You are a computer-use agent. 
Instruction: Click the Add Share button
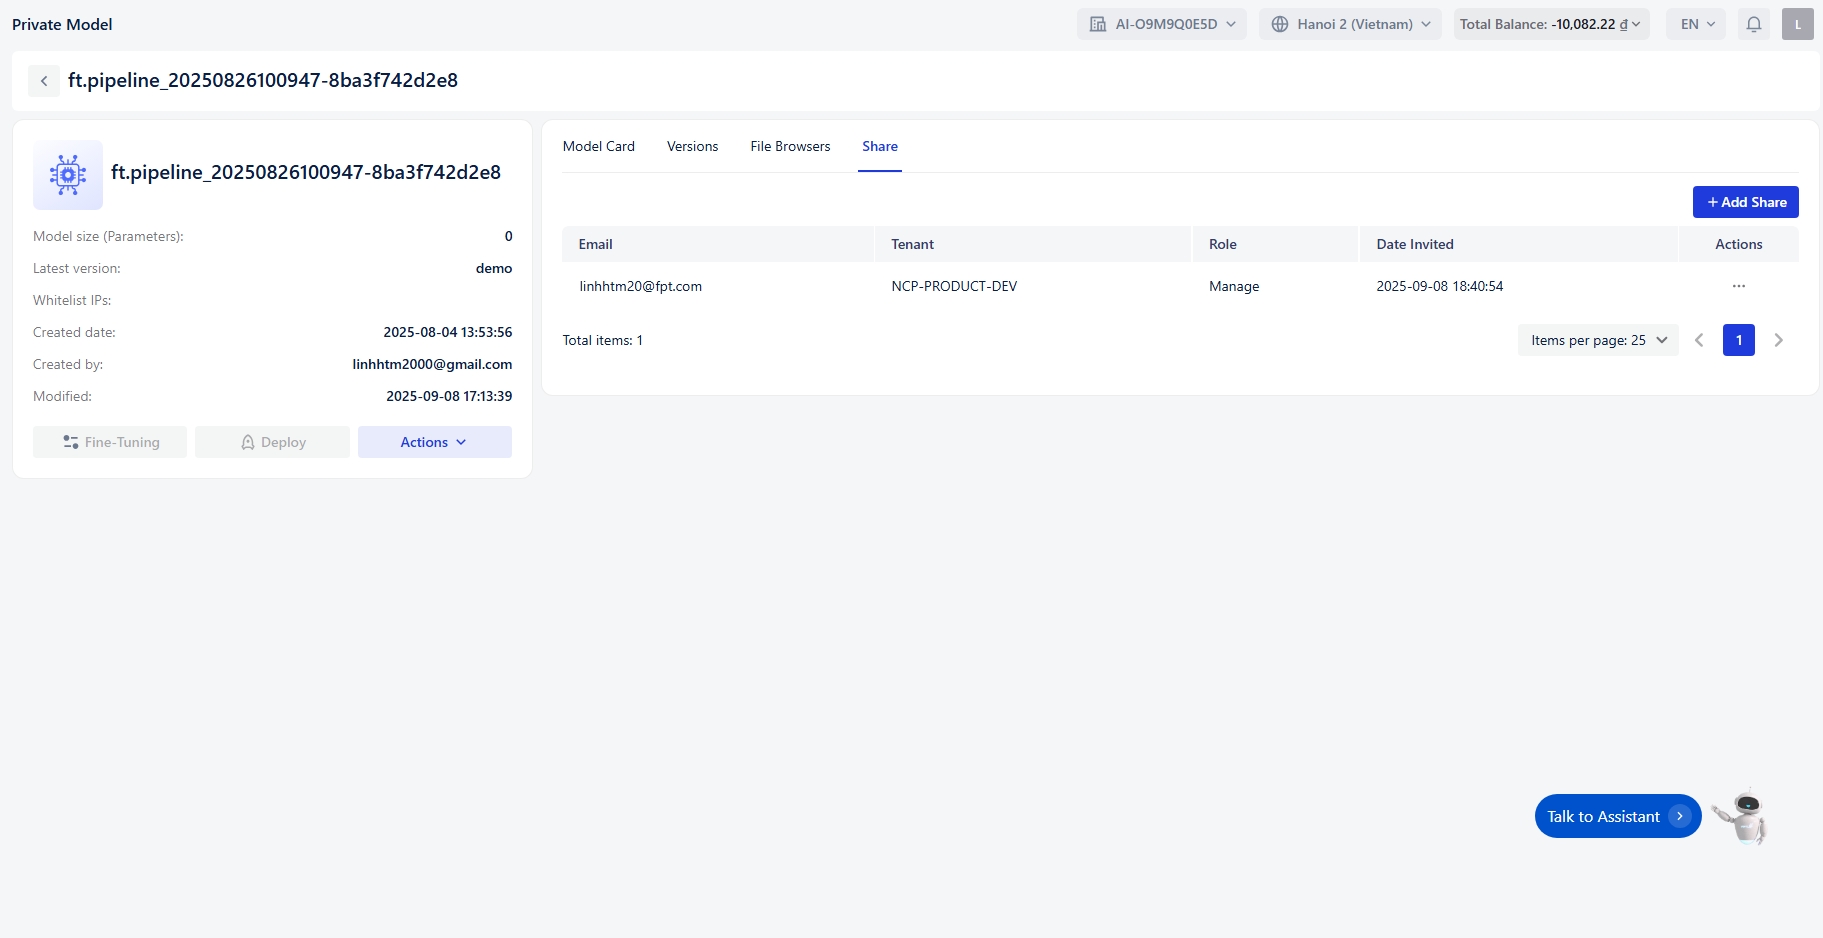click(x=1745, y=202)
